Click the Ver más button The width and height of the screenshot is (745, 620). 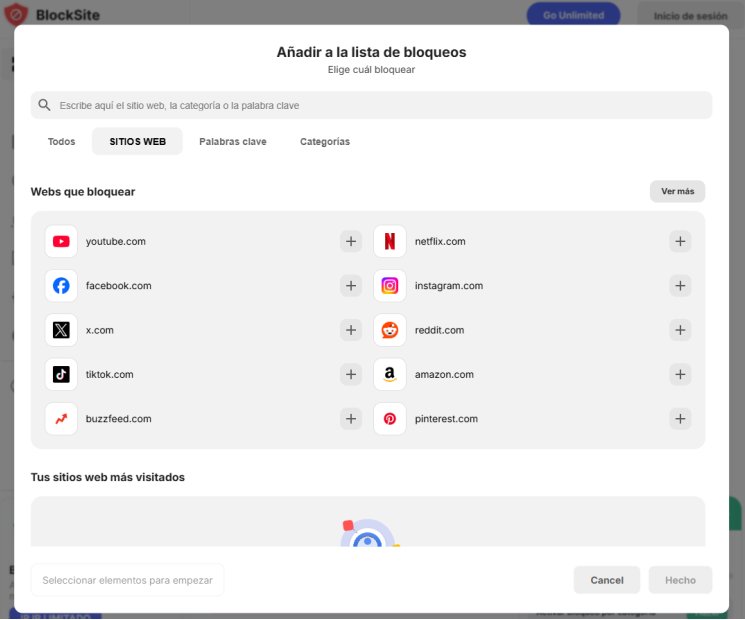click(678, 191)
